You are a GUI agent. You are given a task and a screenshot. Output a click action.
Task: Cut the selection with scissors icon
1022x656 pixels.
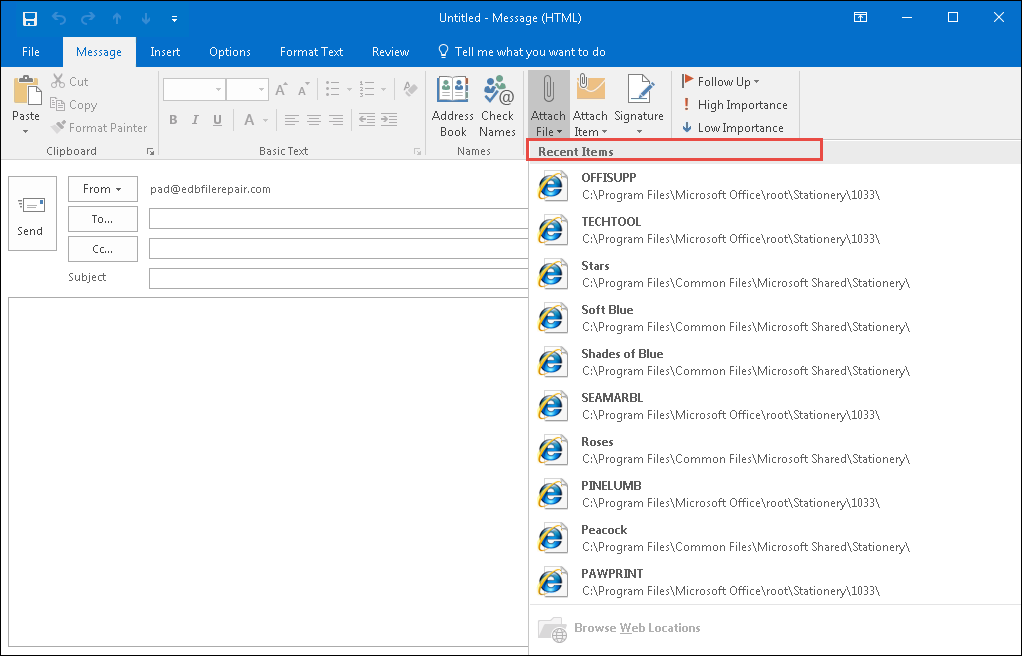(x=70, y=82)
